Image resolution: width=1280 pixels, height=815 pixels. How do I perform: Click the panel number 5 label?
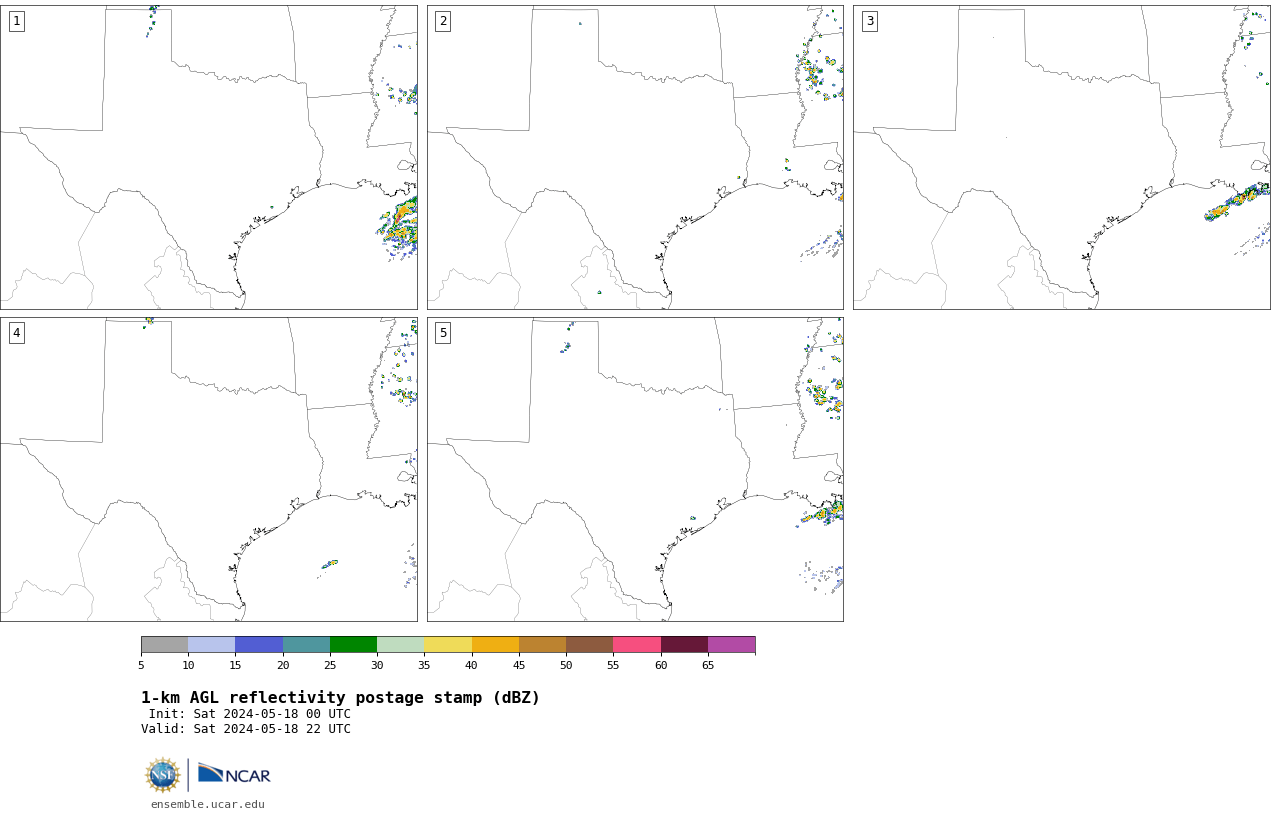[x=443, y=333]
